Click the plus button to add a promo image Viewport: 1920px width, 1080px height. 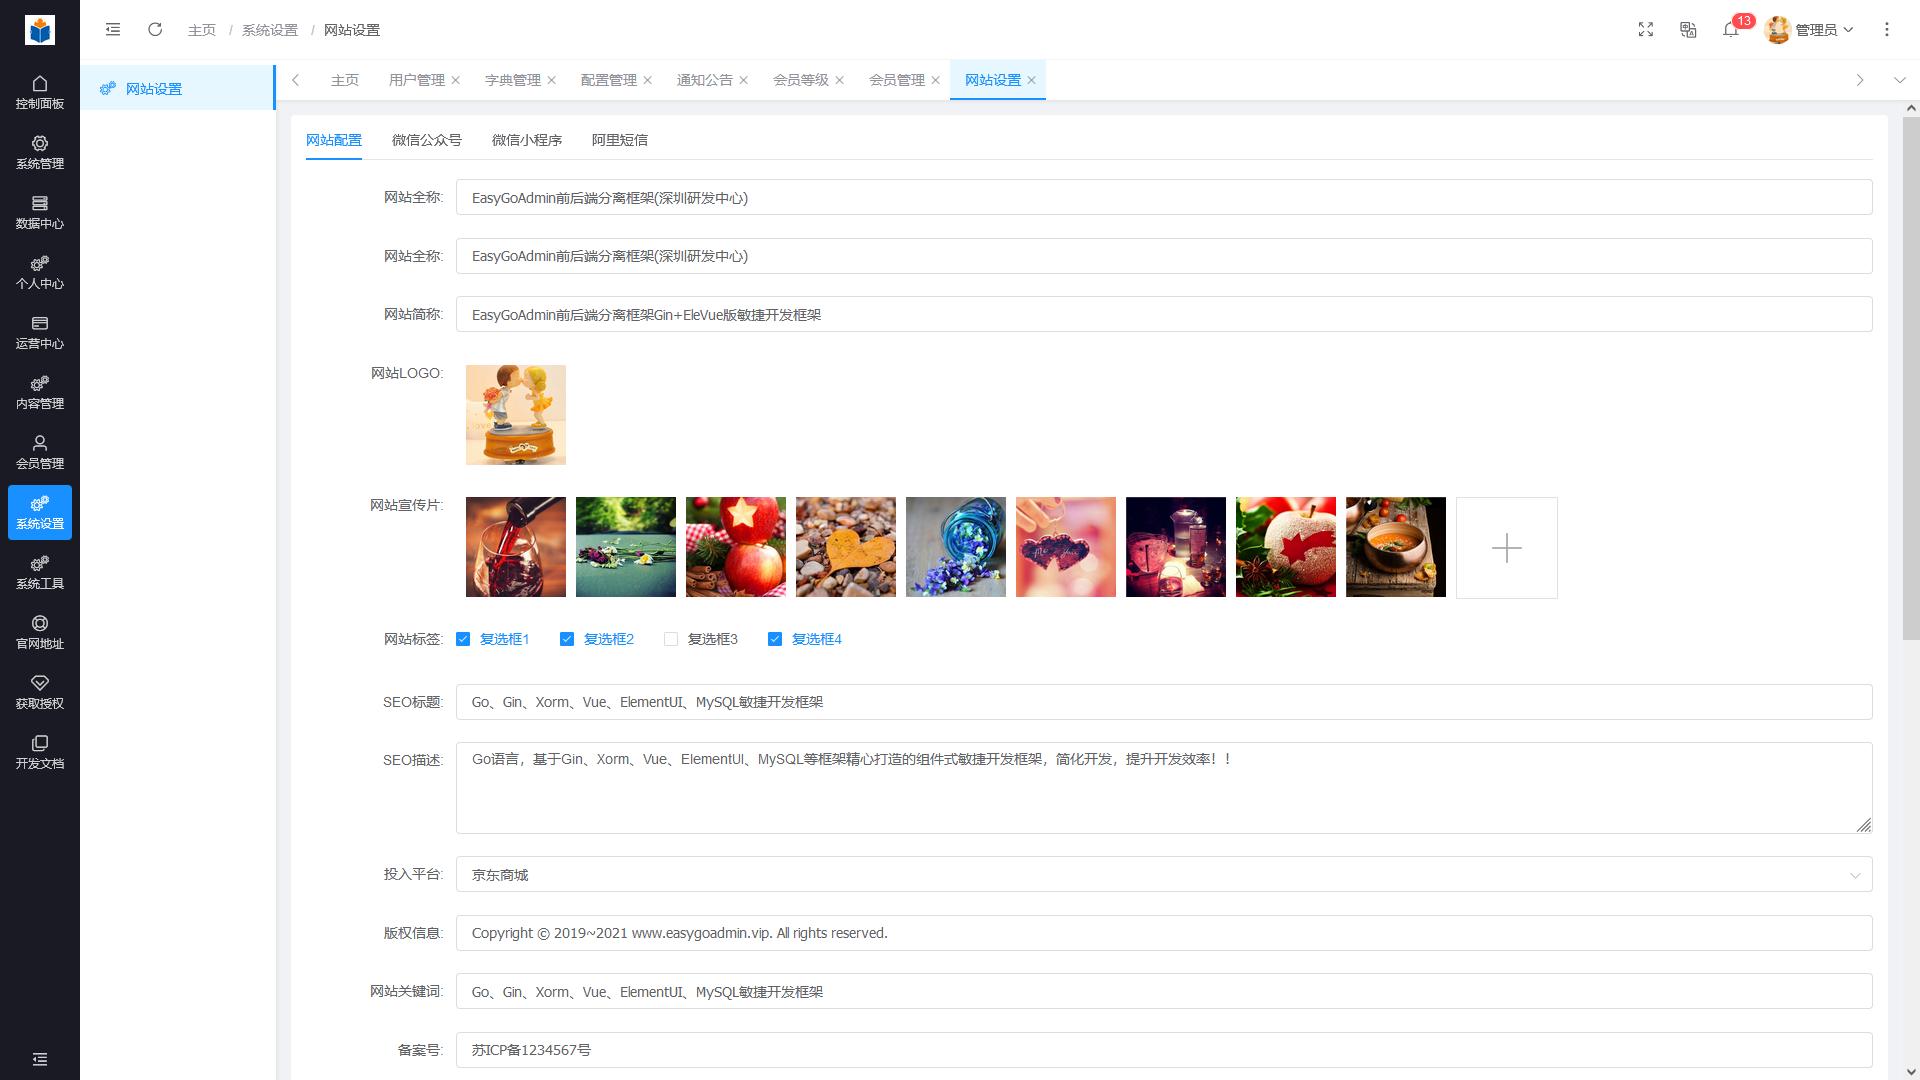(x=1506, y=547)
